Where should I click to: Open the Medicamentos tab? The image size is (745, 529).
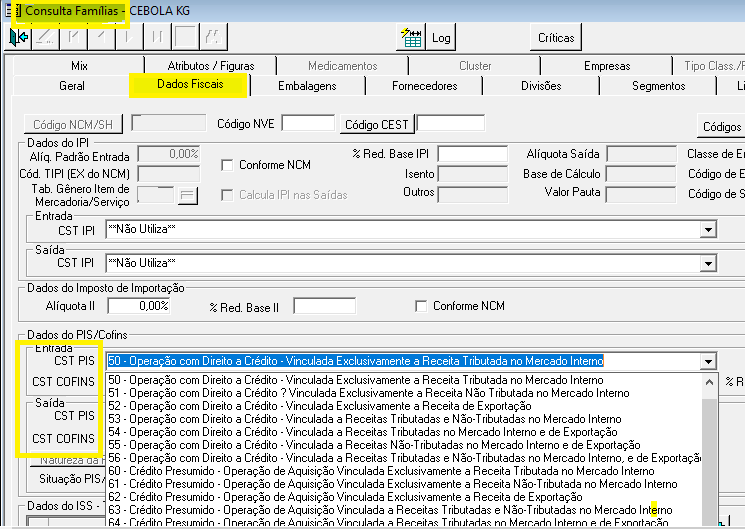click(343, 66)
